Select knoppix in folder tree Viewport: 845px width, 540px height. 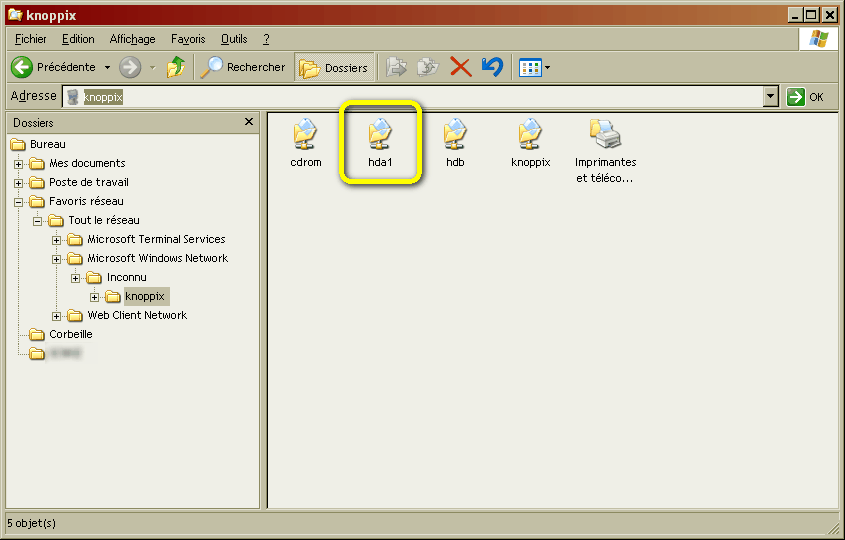click(x=145, y=296)
